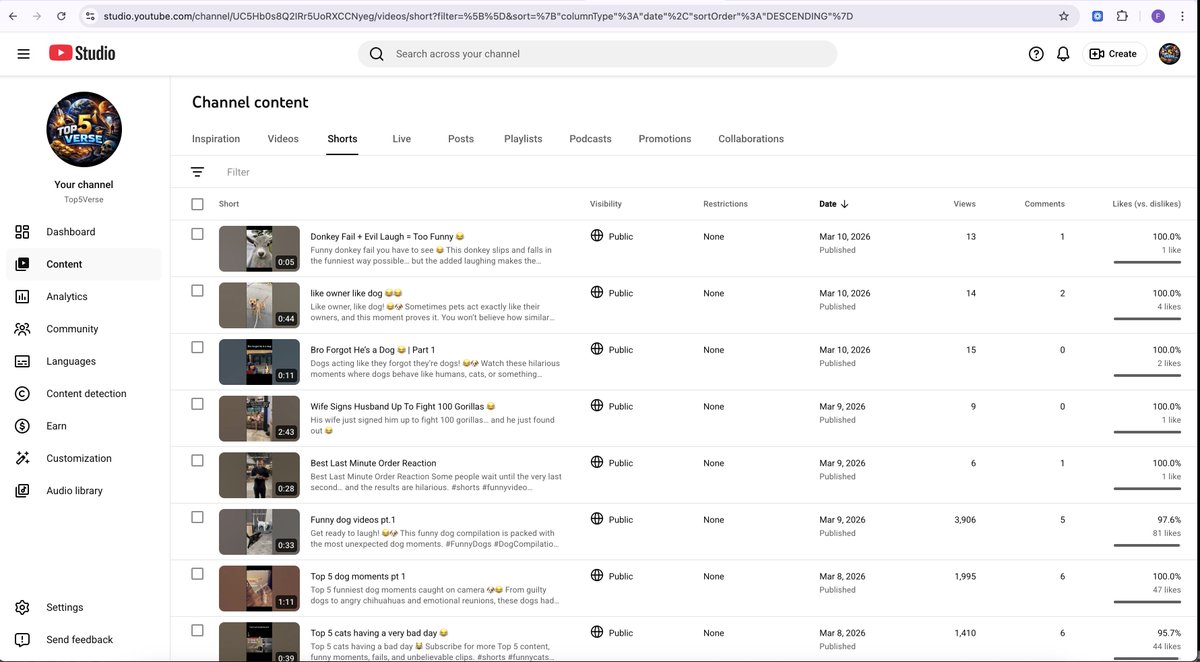Screen dimensions: 1200x662
Task: Click the site information icon in address bar
Action: (89, 17)
